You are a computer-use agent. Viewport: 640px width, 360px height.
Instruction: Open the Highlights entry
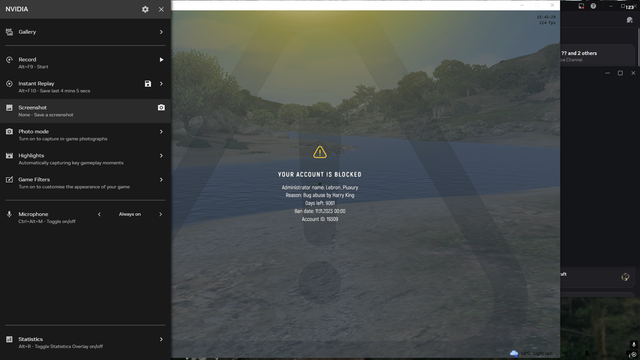coord(85,159)
